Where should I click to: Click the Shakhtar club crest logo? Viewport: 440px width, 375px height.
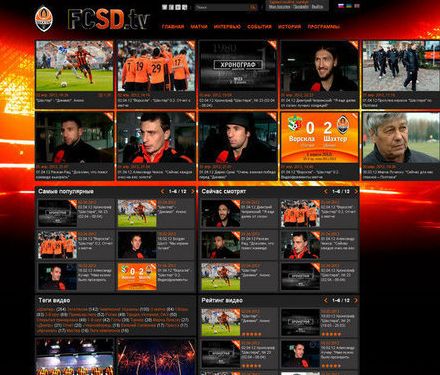tap(44, 19)
